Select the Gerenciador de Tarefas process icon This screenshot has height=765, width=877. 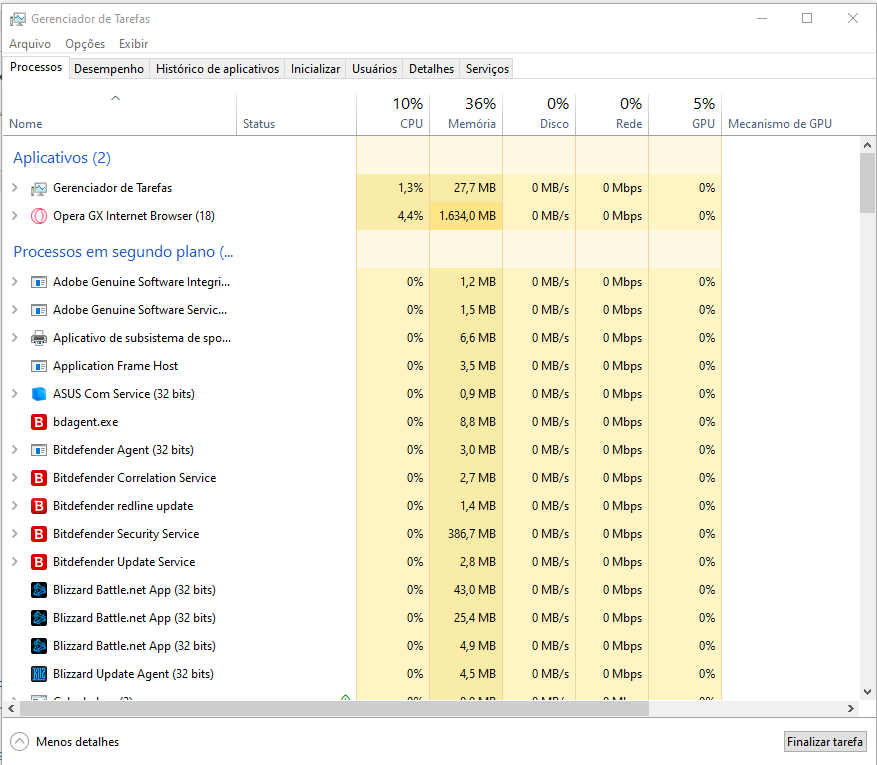39,188
